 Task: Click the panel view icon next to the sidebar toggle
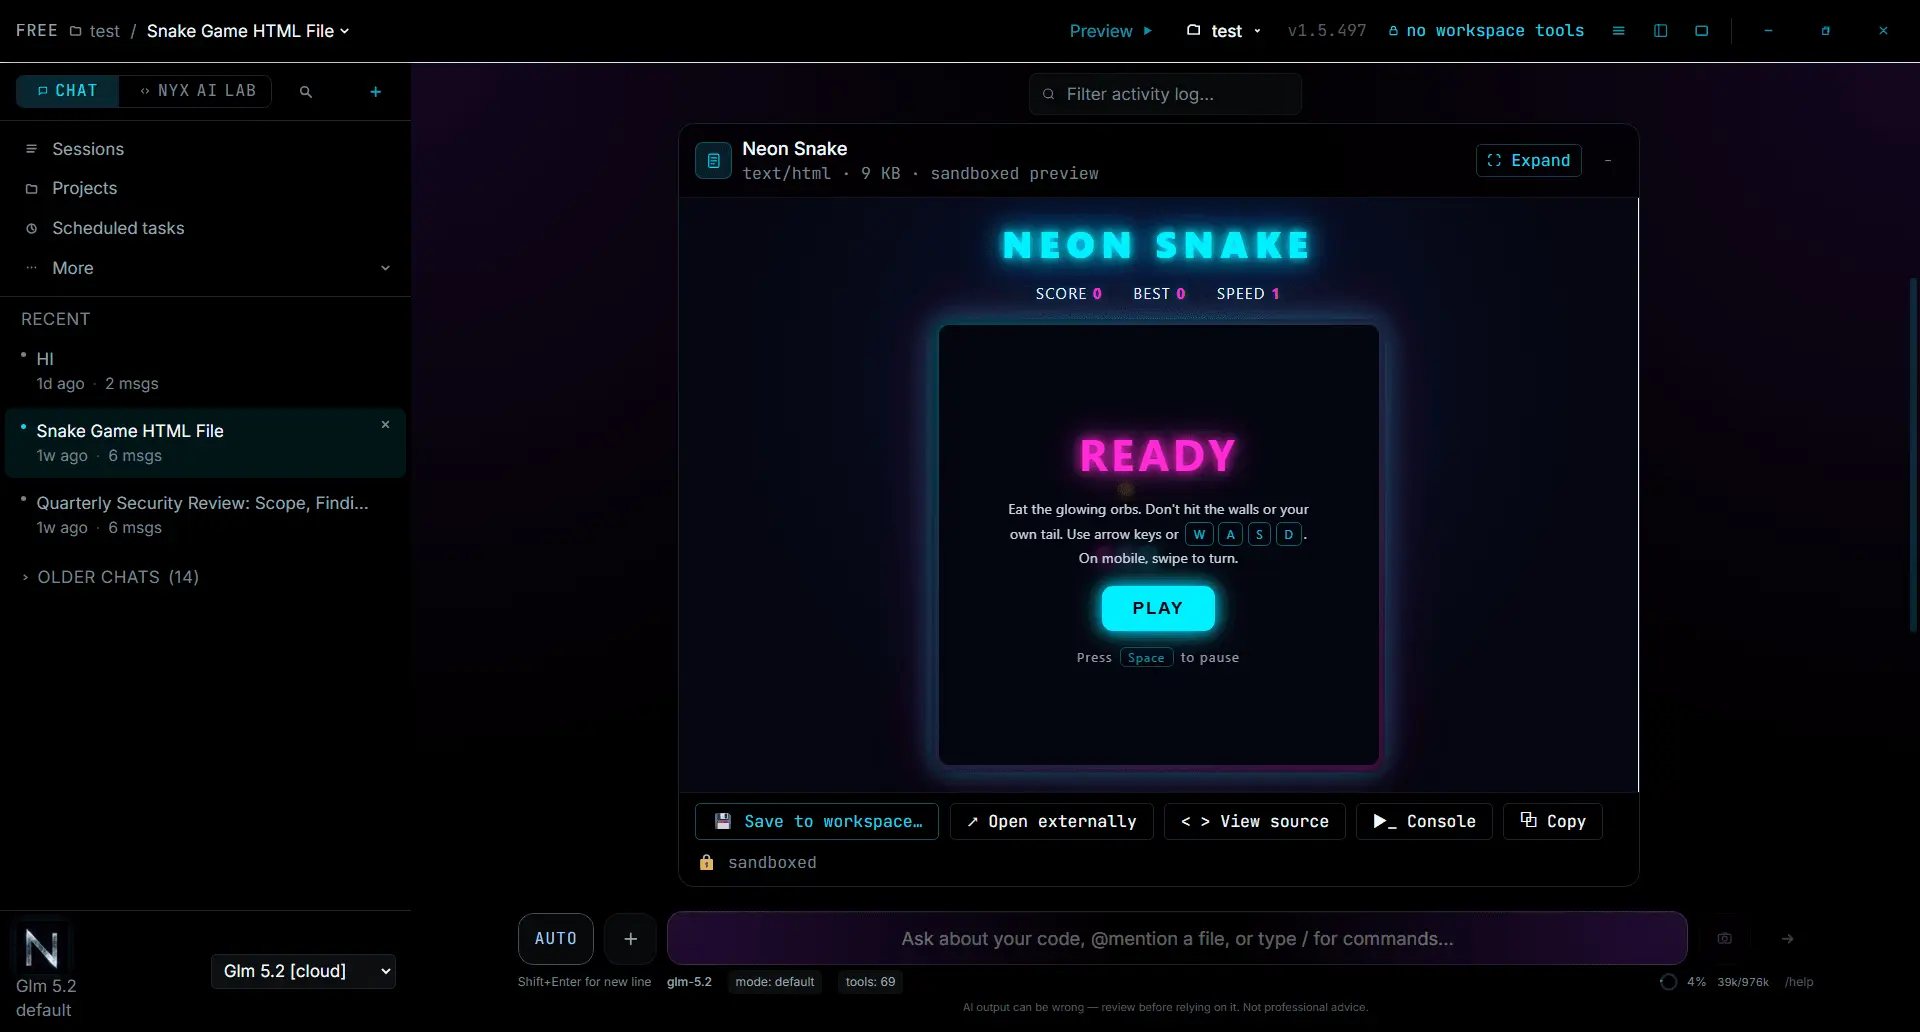[1702, 31]
